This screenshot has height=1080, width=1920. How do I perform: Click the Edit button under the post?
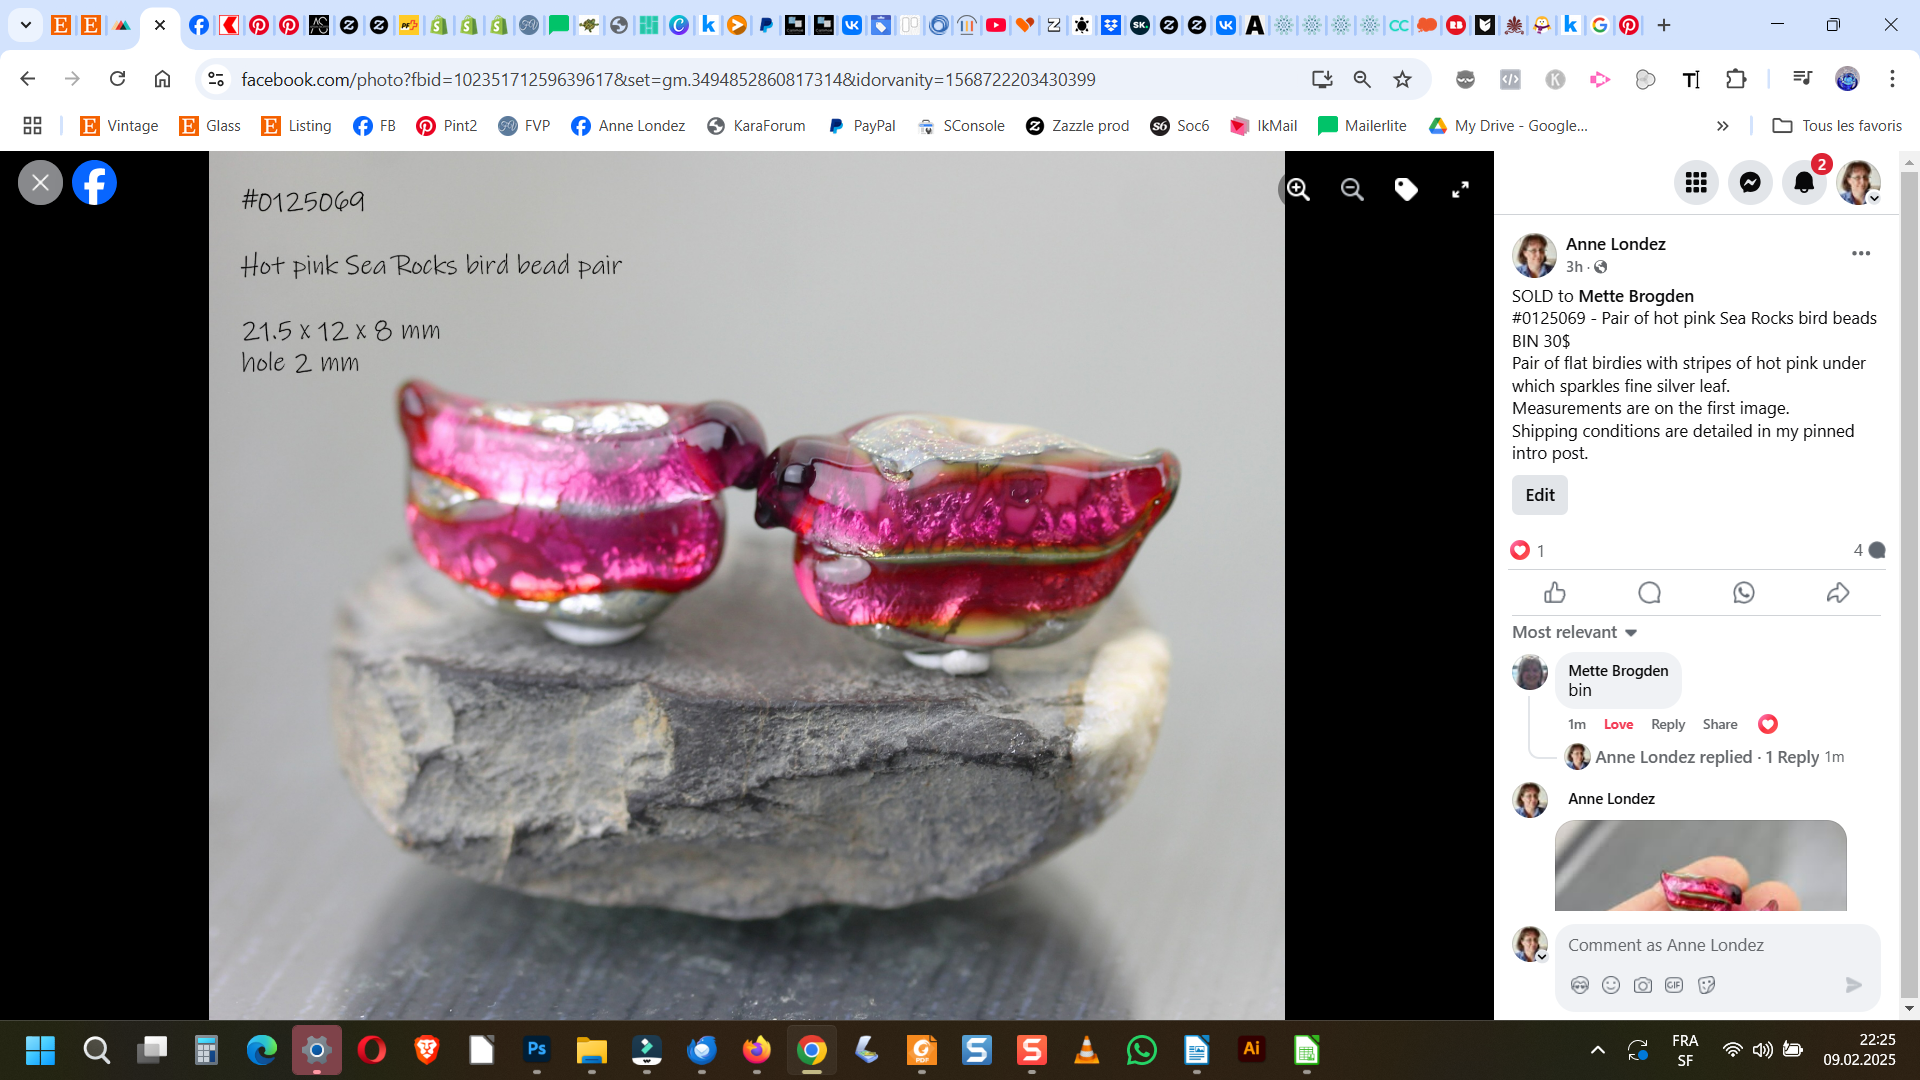(x=1539, y=495)
